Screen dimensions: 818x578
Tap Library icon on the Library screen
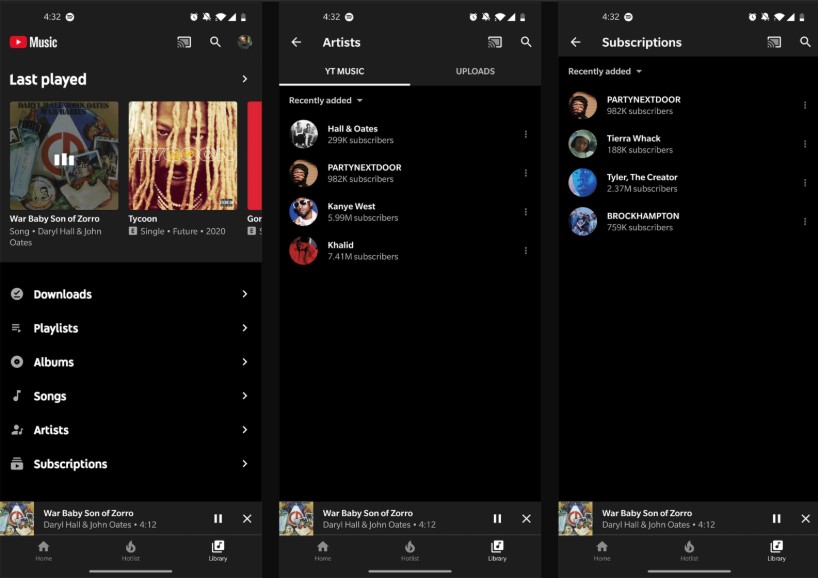tap(218, 546)
